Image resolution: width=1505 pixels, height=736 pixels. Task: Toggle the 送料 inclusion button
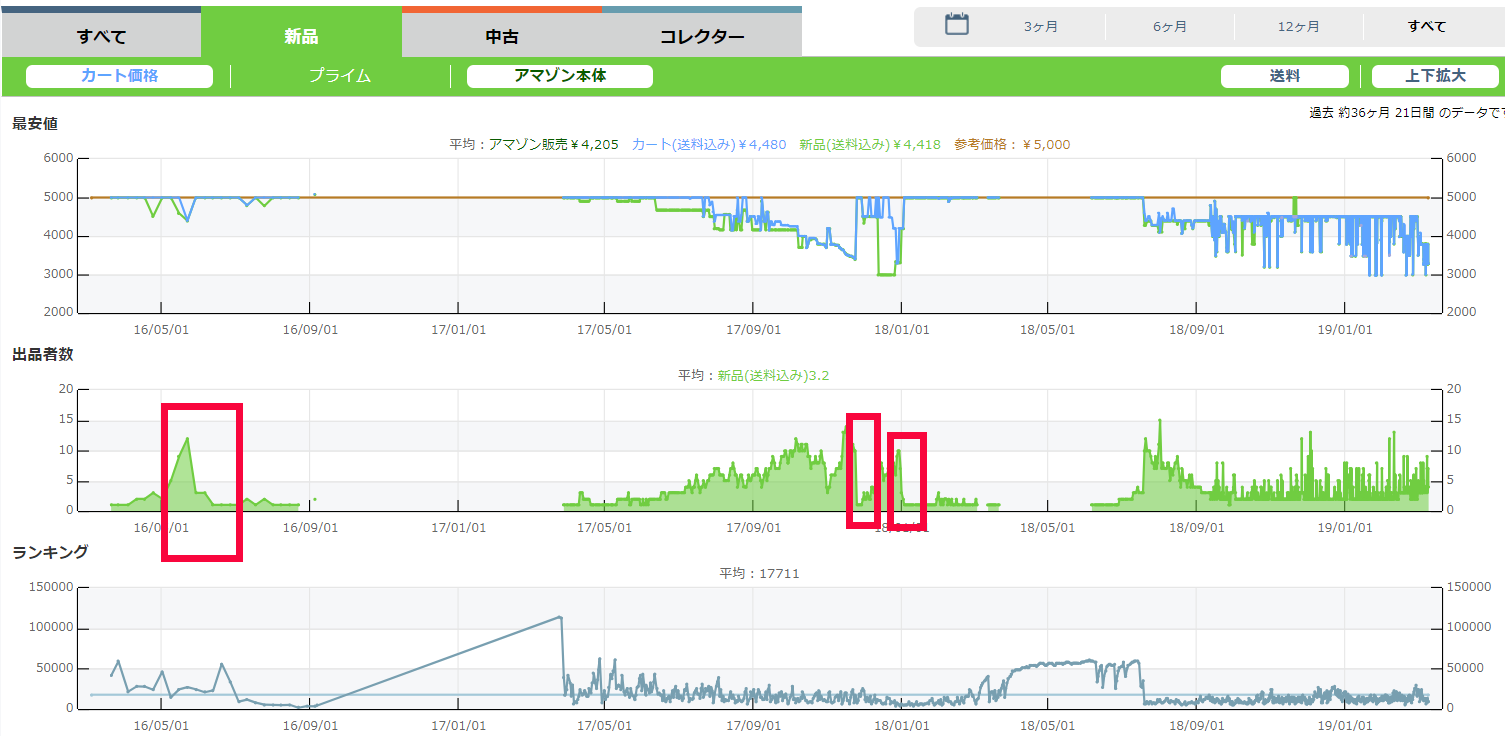[x=1284, y=76]
